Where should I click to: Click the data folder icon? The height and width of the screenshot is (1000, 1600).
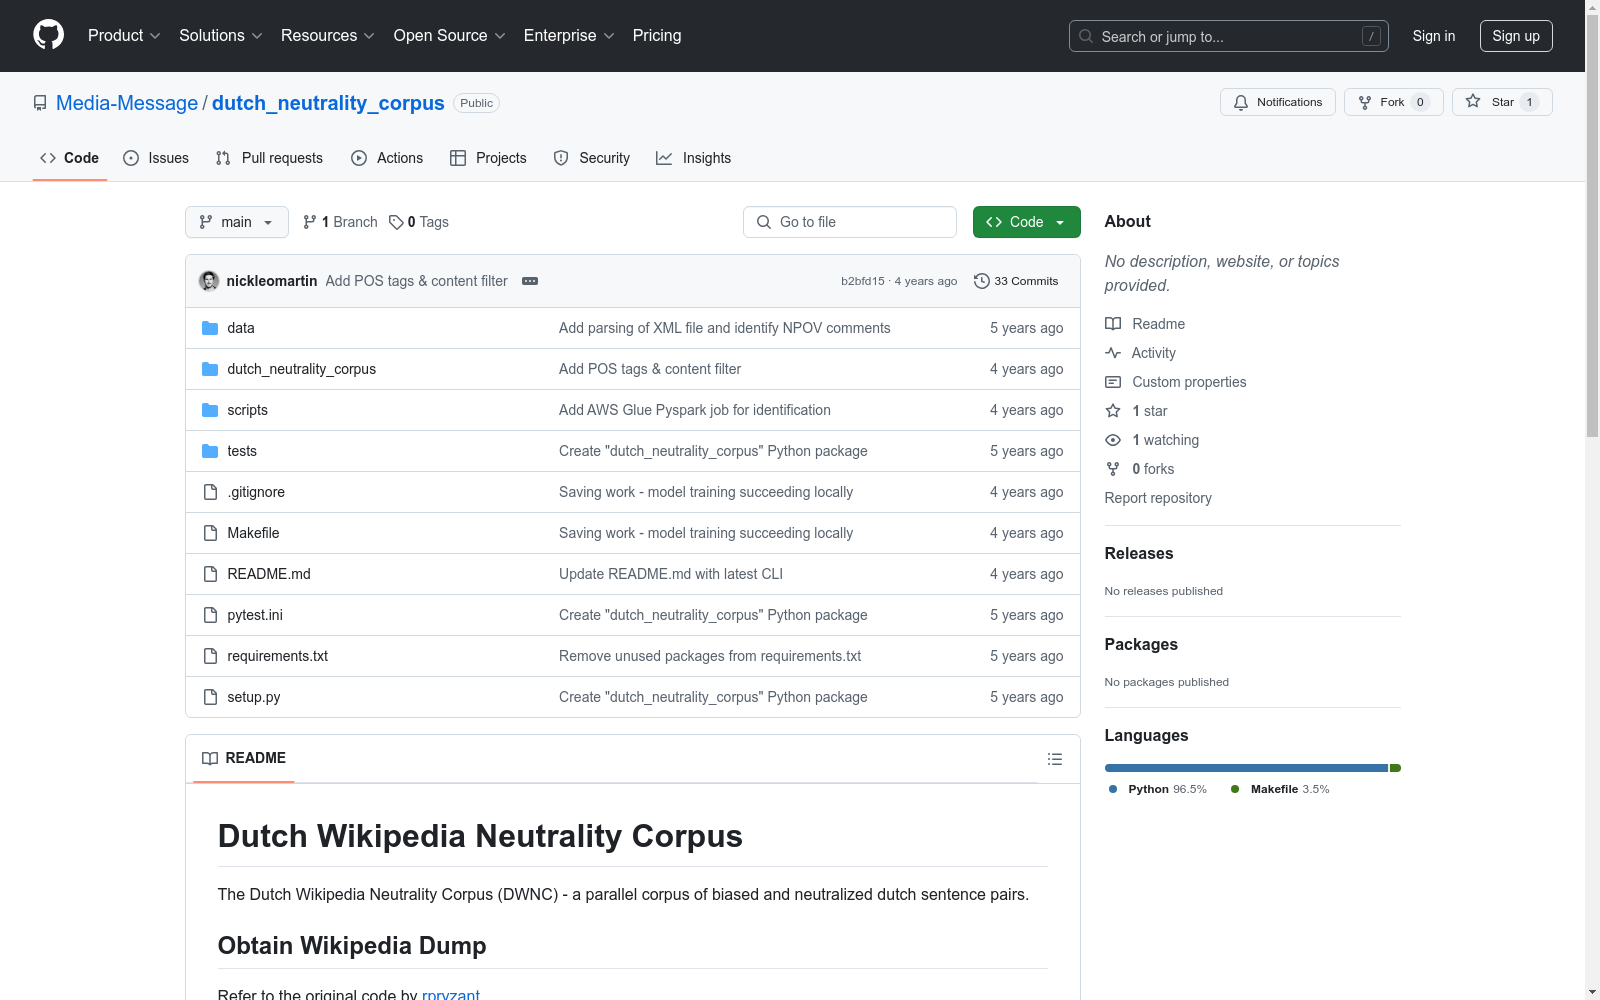[x=210, y=328]
